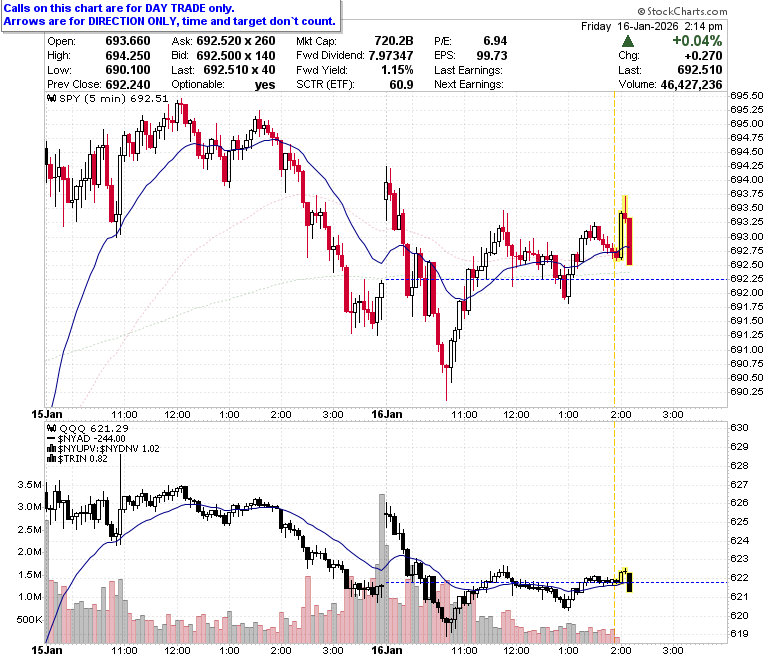Viewport: 780px width, 659px height.
Task: Click the 695.50 price axis label
Action: click(x=747, y=95)
